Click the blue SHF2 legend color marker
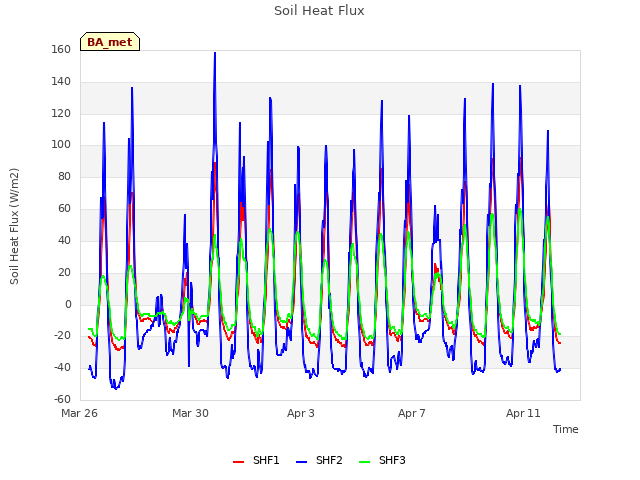 click(x=301, y=462)
